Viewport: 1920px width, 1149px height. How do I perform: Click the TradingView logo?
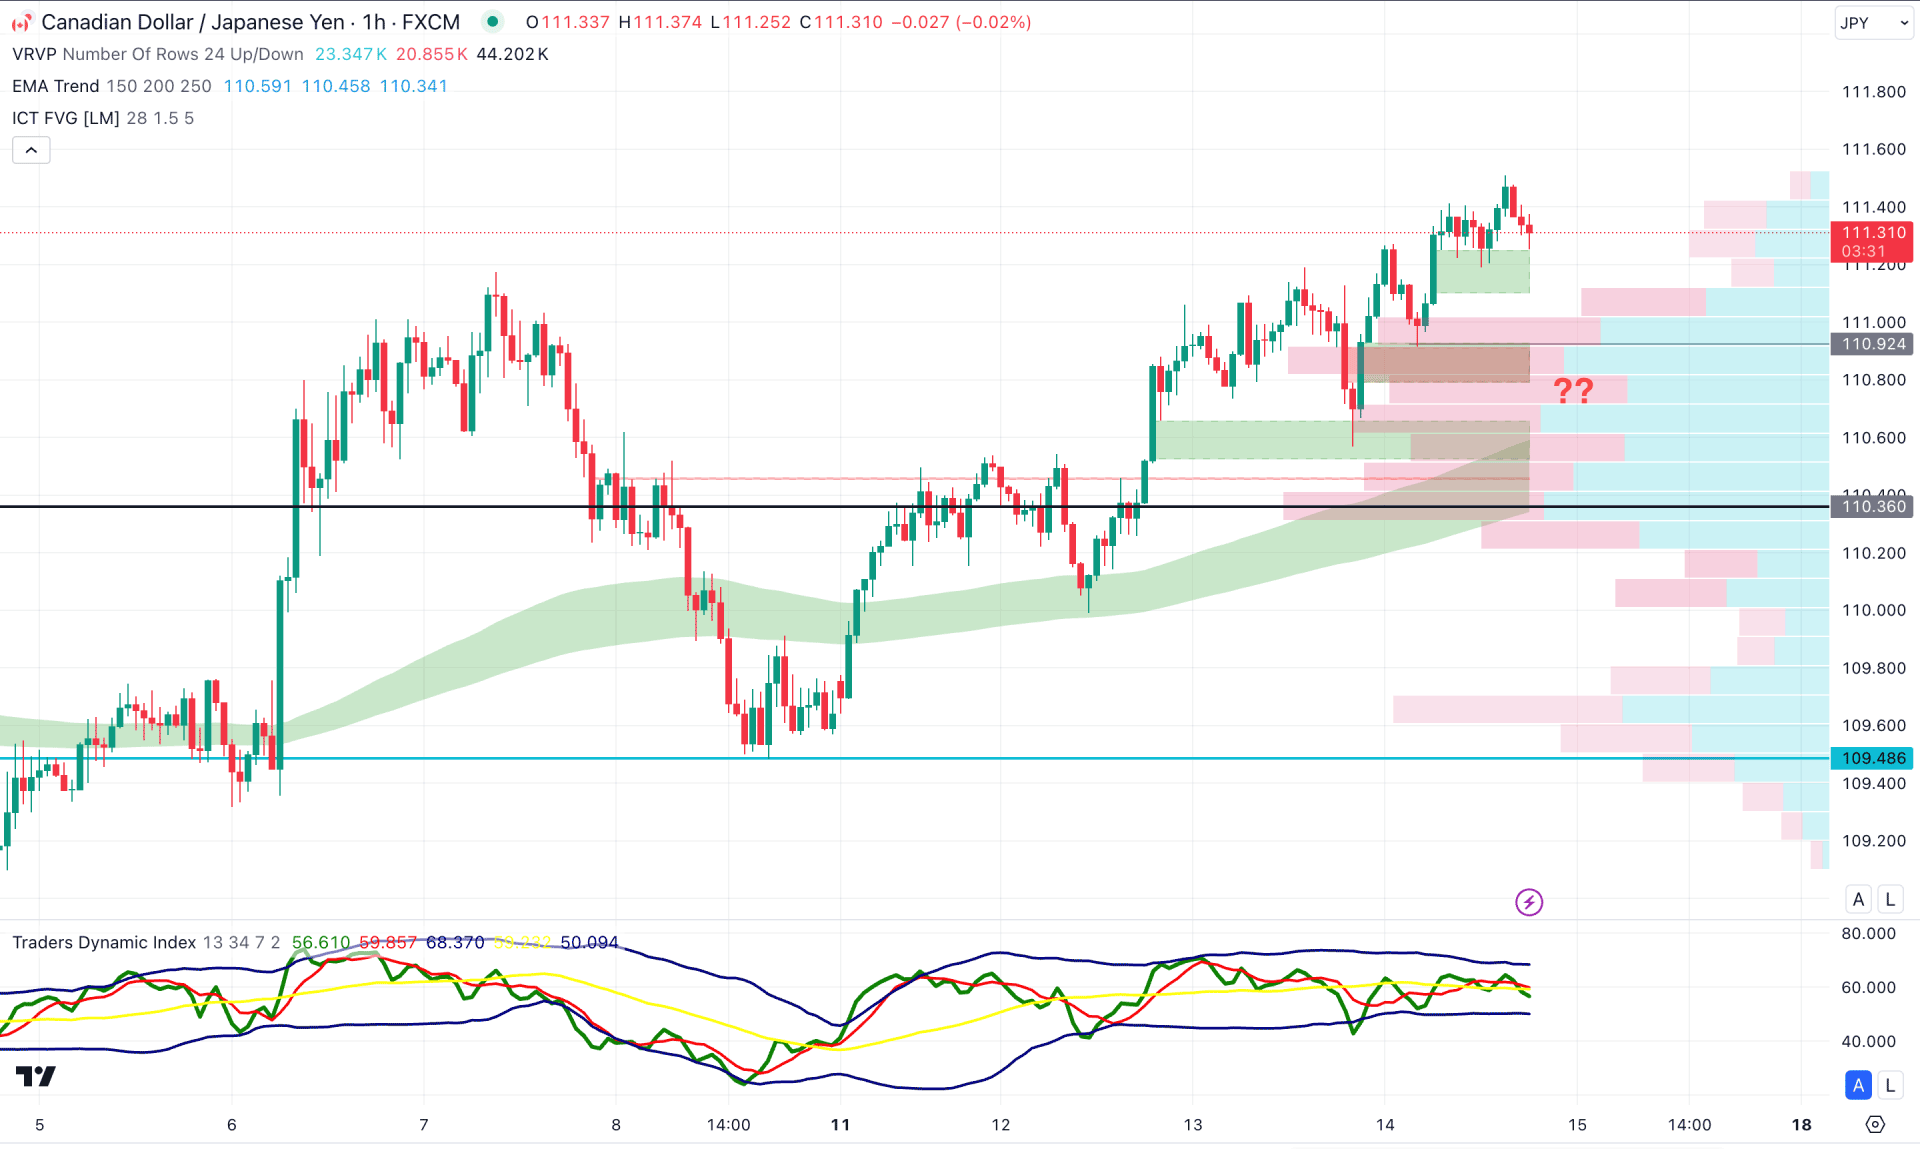[x=36, y=1076]
